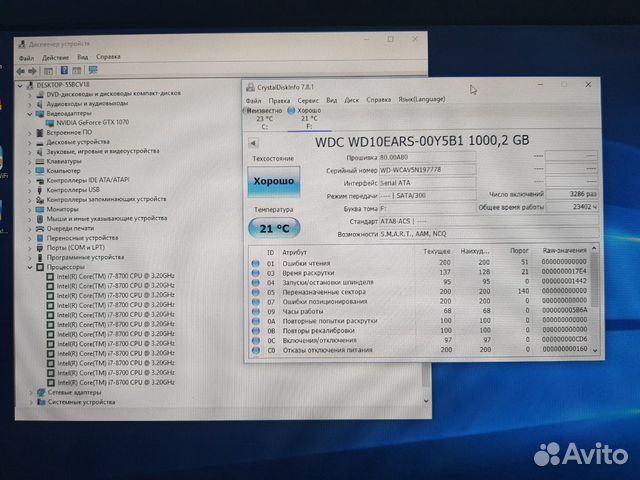The image size is (640, 480).
Task: Click the Порог column header
Action: 519,251
